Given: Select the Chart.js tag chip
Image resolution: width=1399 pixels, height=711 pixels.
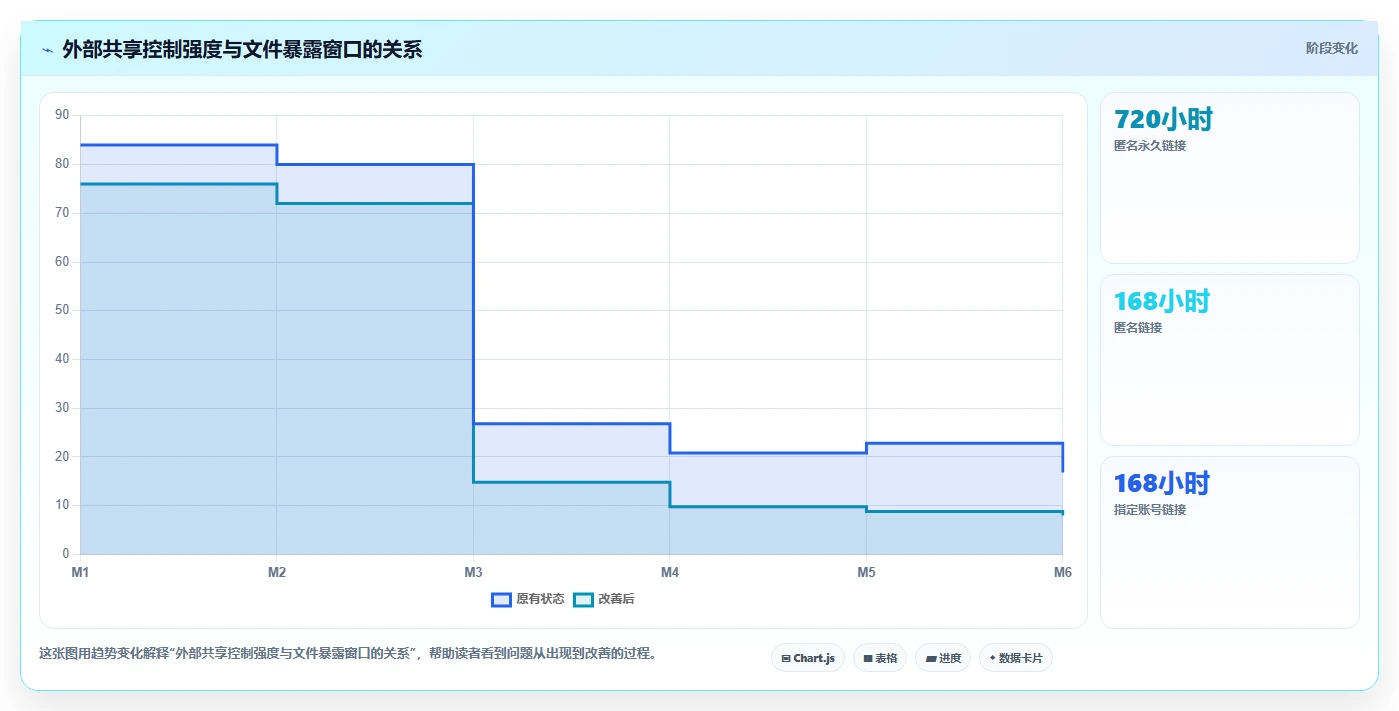Looking at the screenshot, I should (808, 658).
